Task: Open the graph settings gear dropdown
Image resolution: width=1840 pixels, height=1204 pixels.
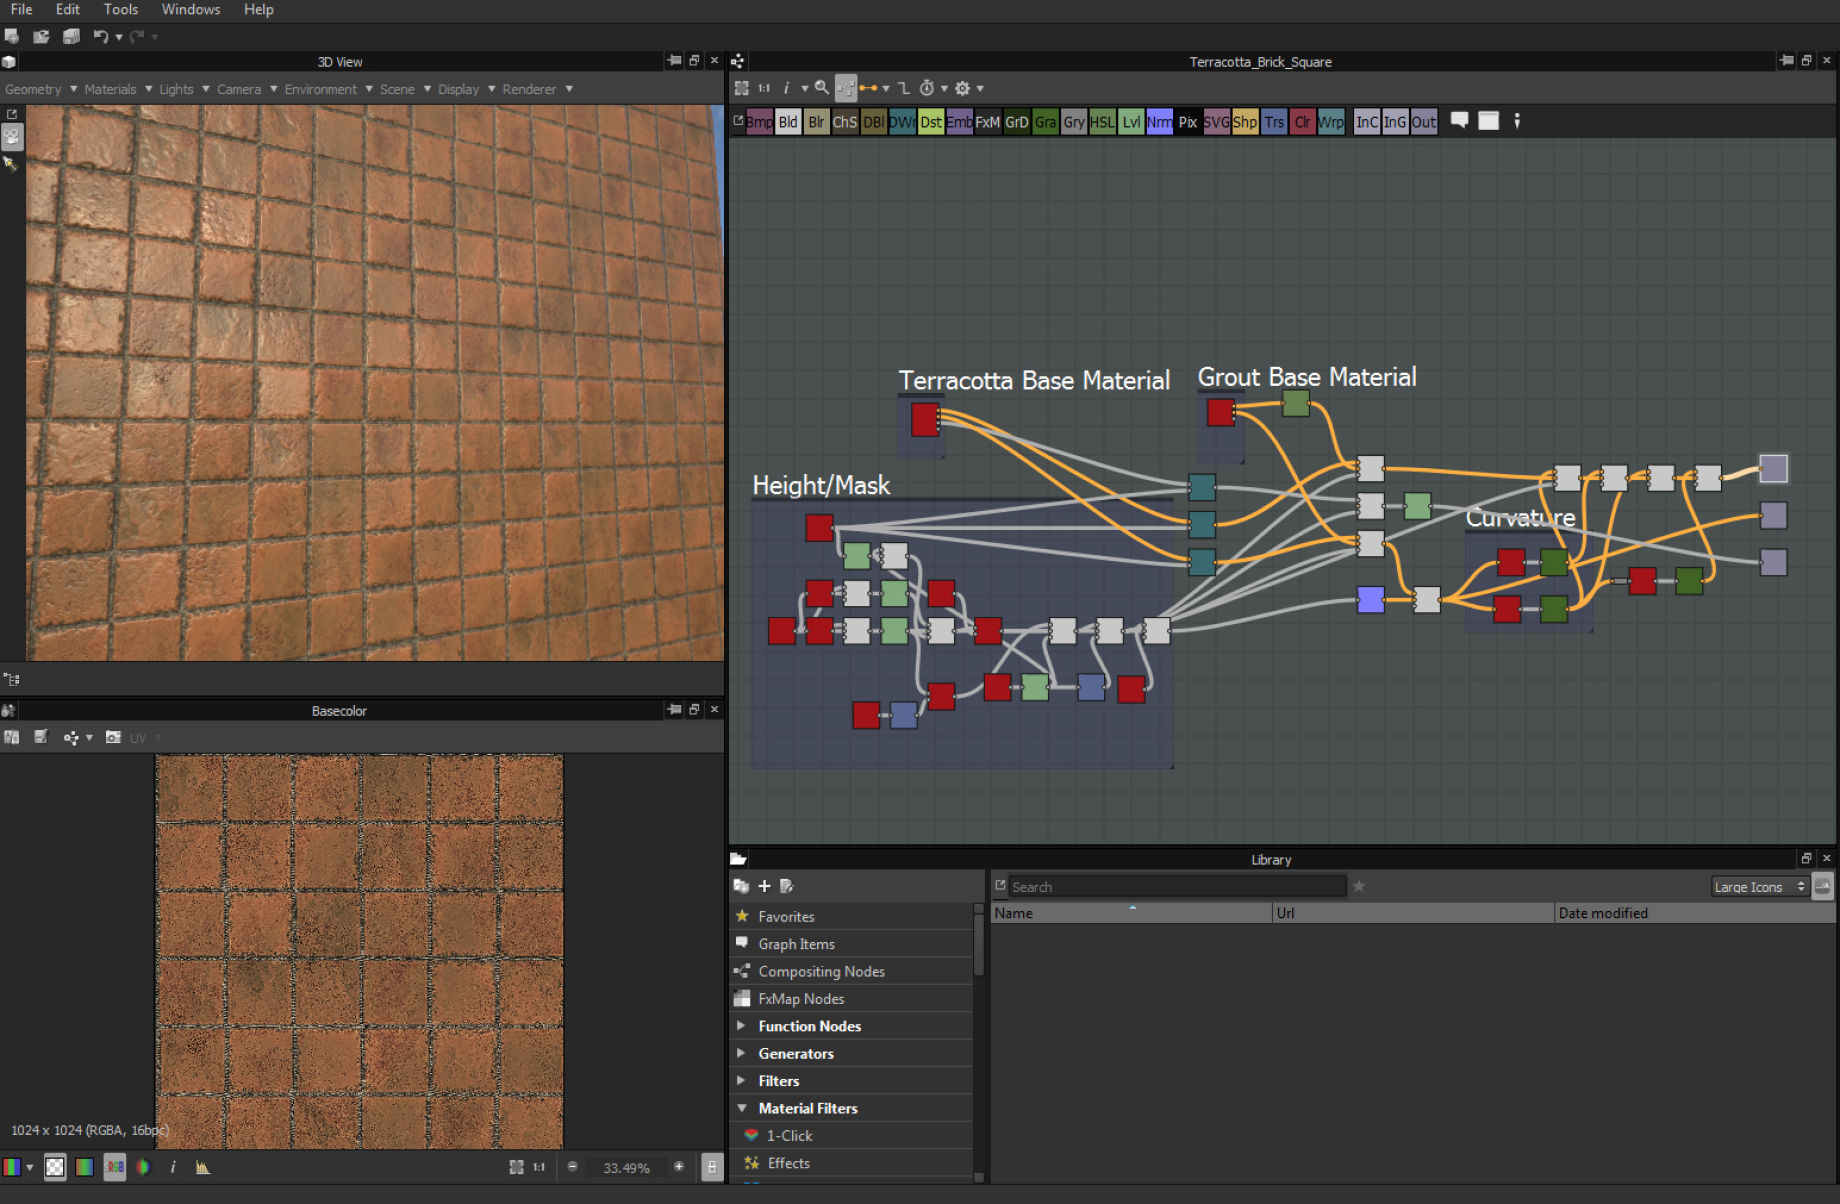Action: point(980,89)
